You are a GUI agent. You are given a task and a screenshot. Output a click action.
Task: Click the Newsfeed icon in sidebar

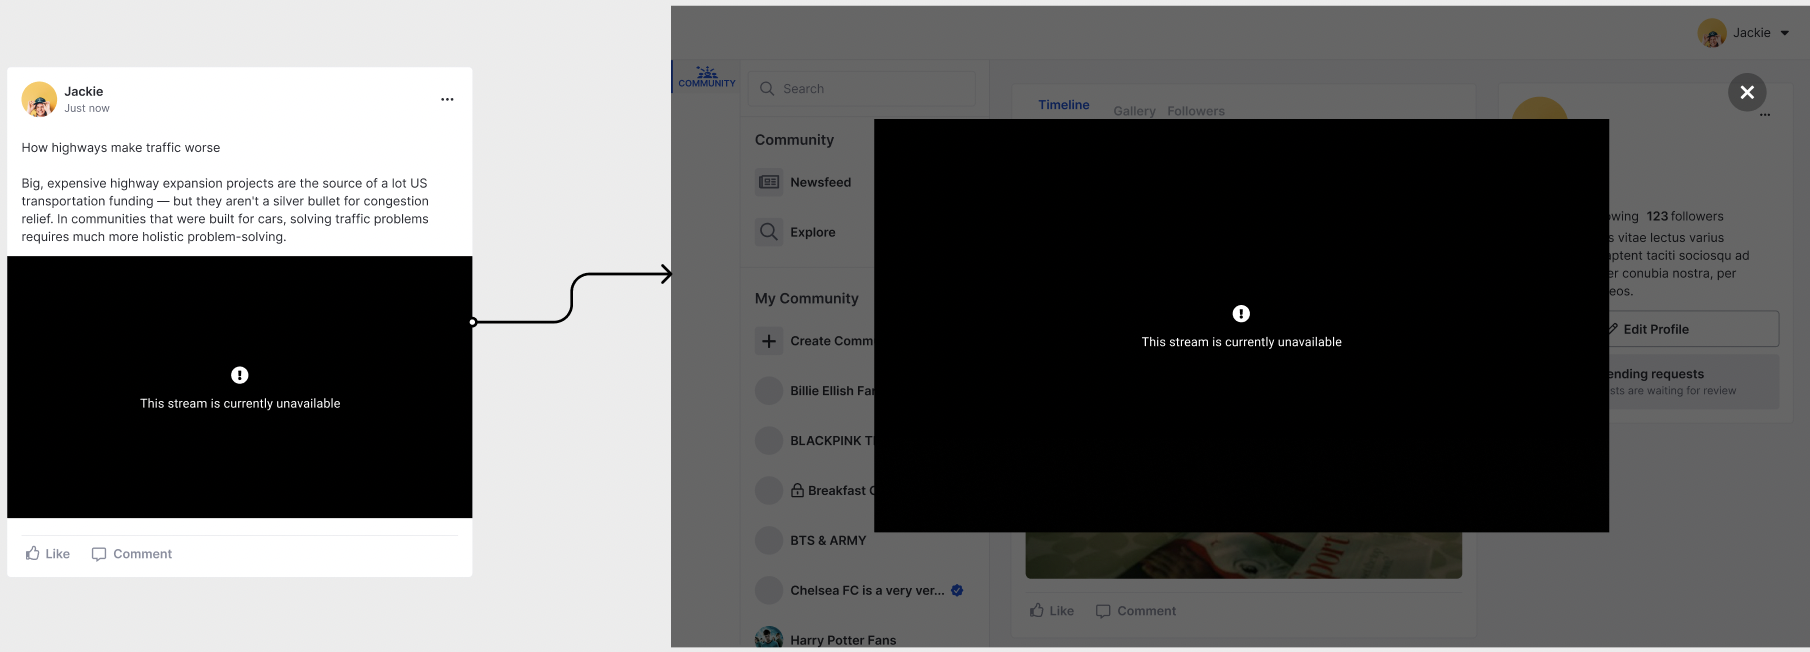coord(768,182)
